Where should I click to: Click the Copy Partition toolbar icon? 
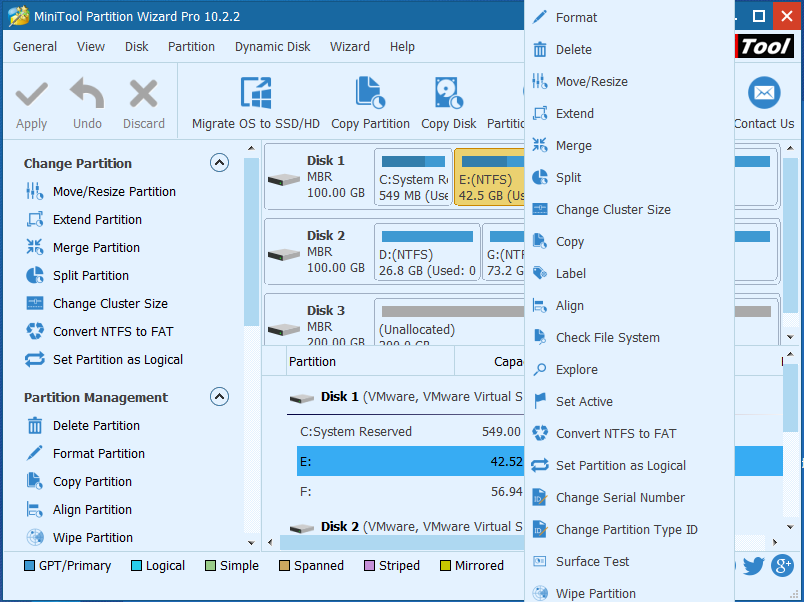point(370,93)
